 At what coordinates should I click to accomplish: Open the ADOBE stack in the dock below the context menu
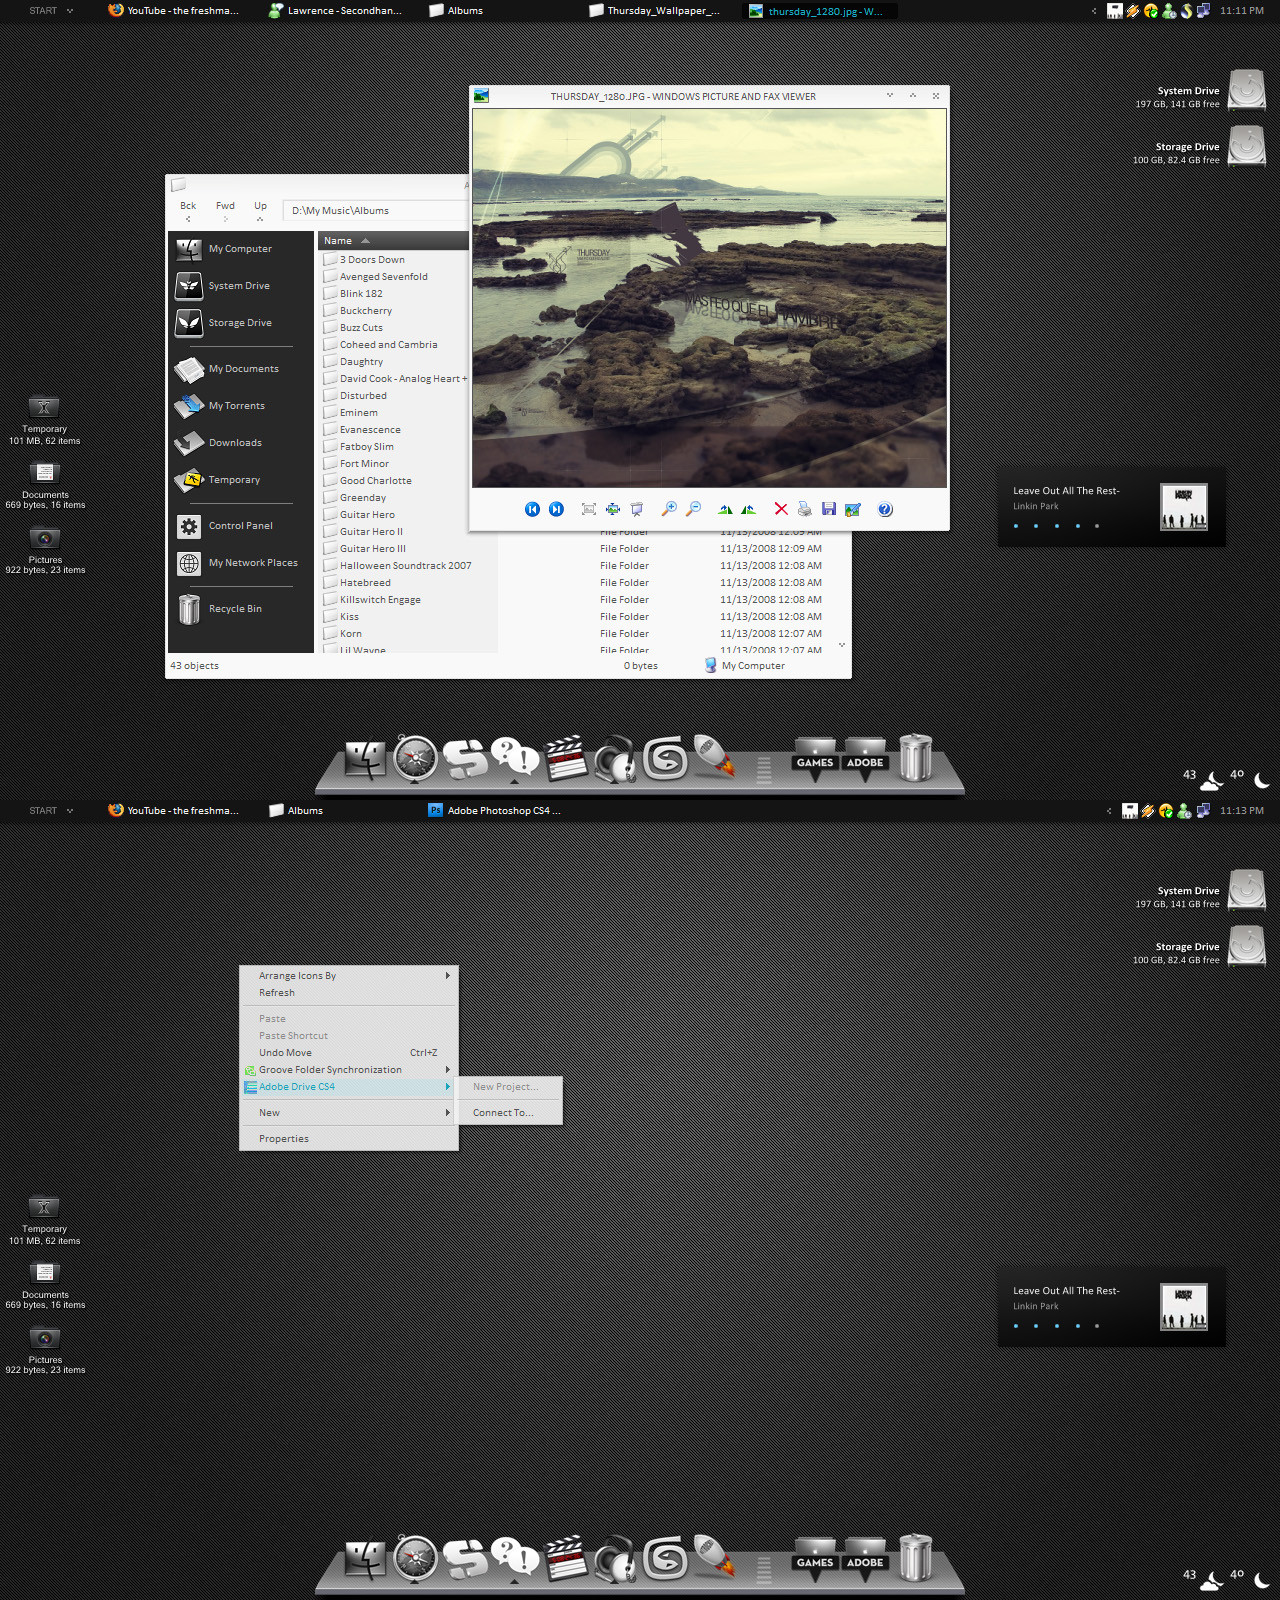(865, 1560)
